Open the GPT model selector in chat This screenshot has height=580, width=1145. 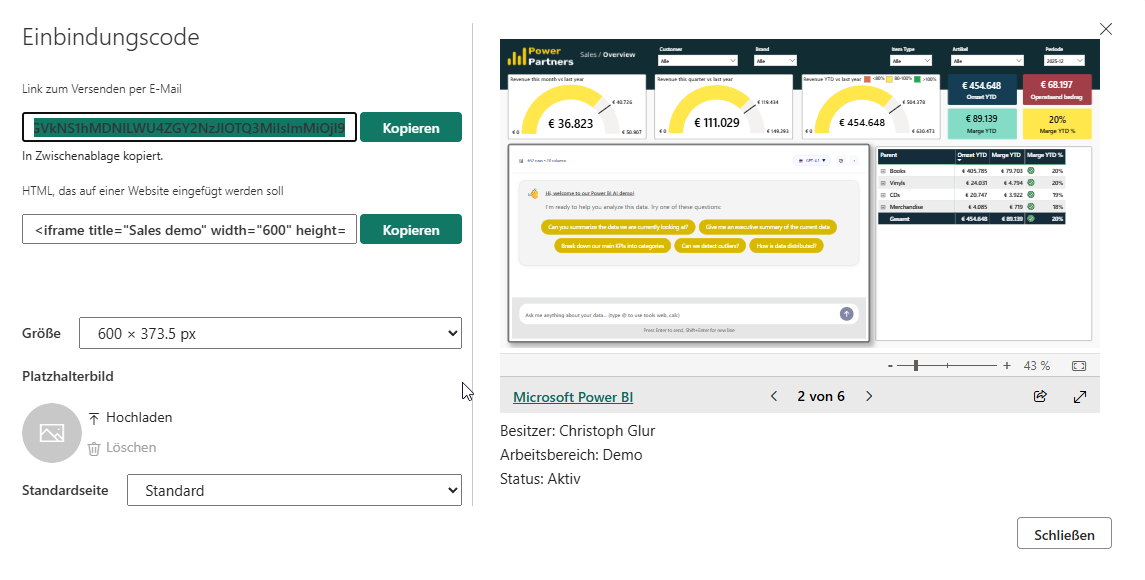[811, 161]
